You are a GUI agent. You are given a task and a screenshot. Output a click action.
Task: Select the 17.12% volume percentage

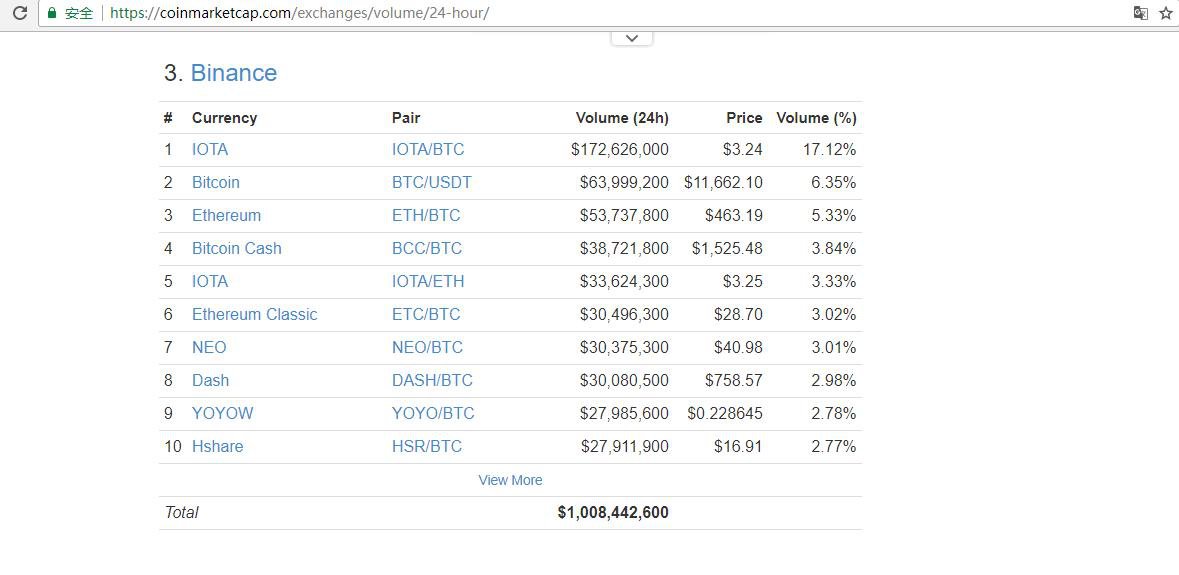click(x=829, y=150)
